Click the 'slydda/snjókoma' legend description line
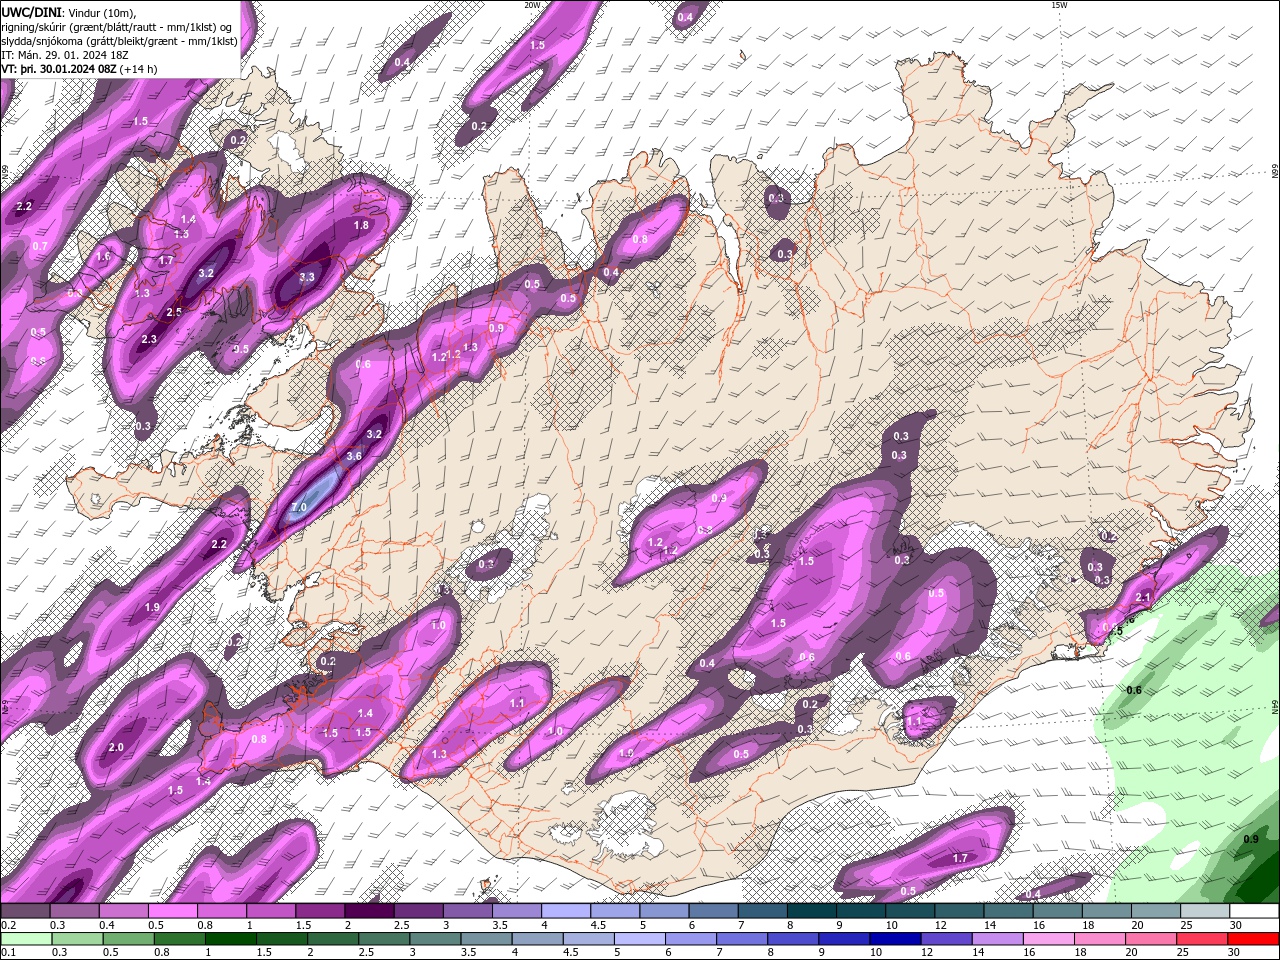The image size is (1280, 960). coord(119,41)
